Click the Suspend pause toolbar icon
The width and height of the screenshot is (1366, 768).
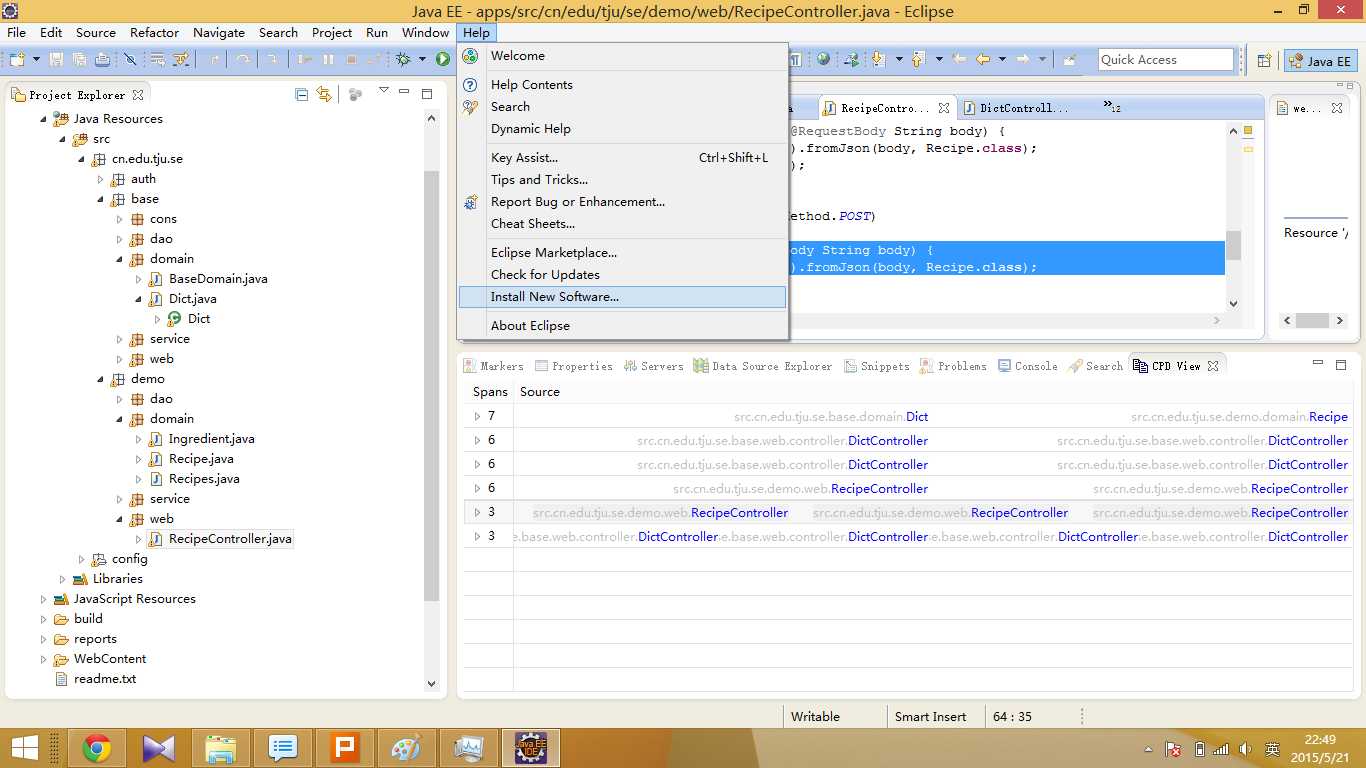[x=328, y=60]
